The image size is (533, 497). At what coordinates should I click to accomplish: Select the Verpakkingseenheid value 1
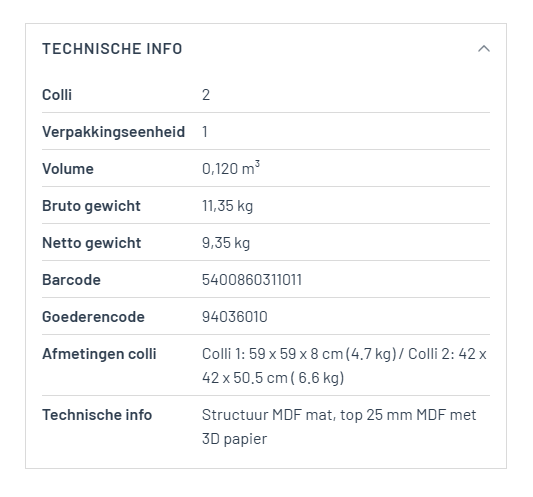click(x=205, y=132)
